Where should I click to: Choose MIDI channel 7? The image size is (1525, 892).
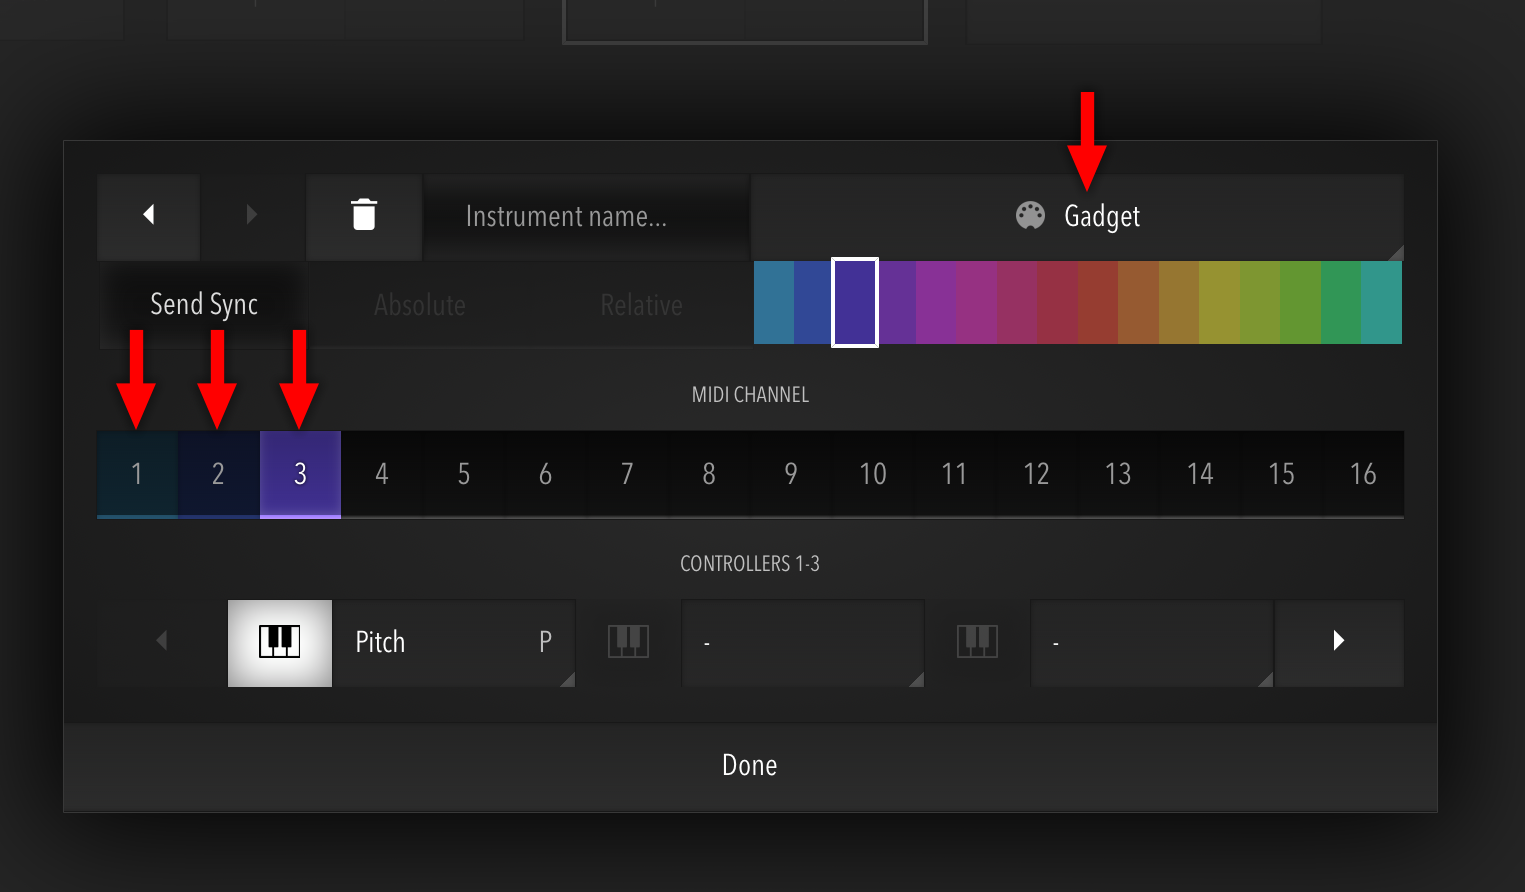pyautogui.click(x=627, y=475)
